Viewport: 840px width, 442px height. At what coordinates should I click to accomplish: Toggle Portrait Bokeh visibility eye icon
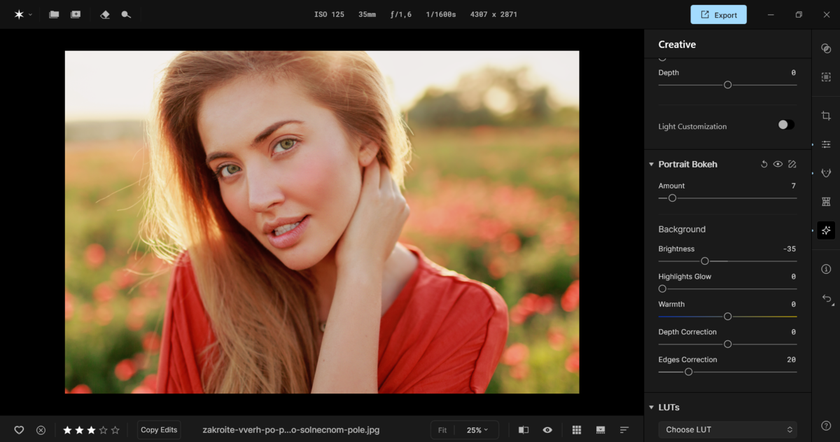778,164
